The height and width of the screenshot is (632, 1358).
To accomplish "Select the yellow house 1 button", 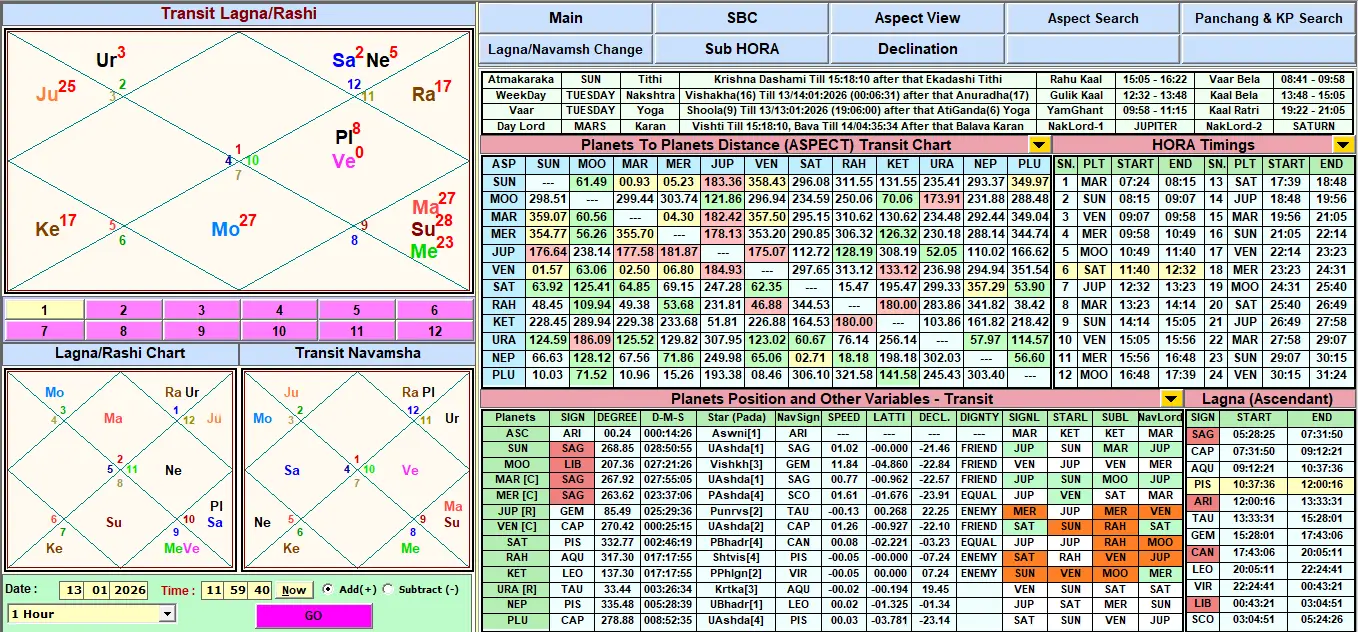I will tap(44, 310).
